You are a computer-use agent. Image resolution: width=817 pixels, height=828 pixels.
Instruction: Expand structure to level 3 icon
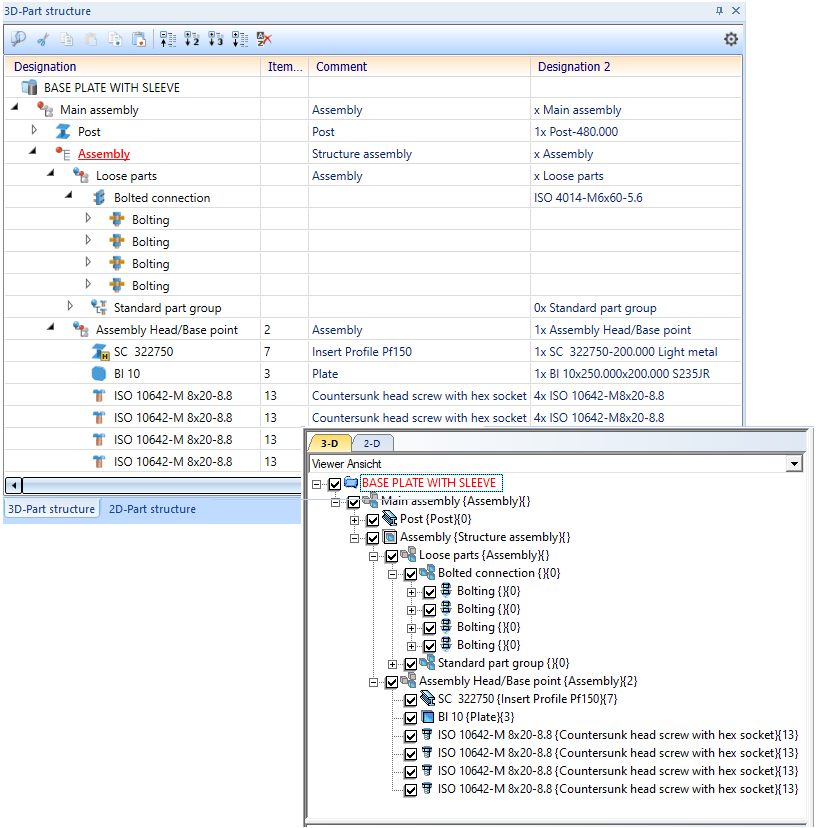pos(215,40)
